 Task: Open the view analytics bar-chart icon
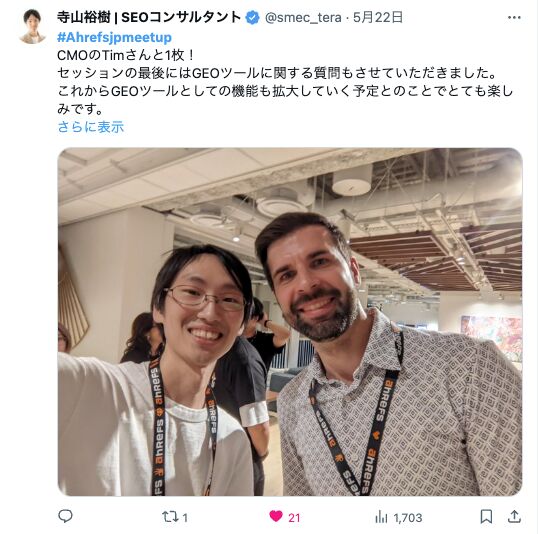tap(381, 516)
